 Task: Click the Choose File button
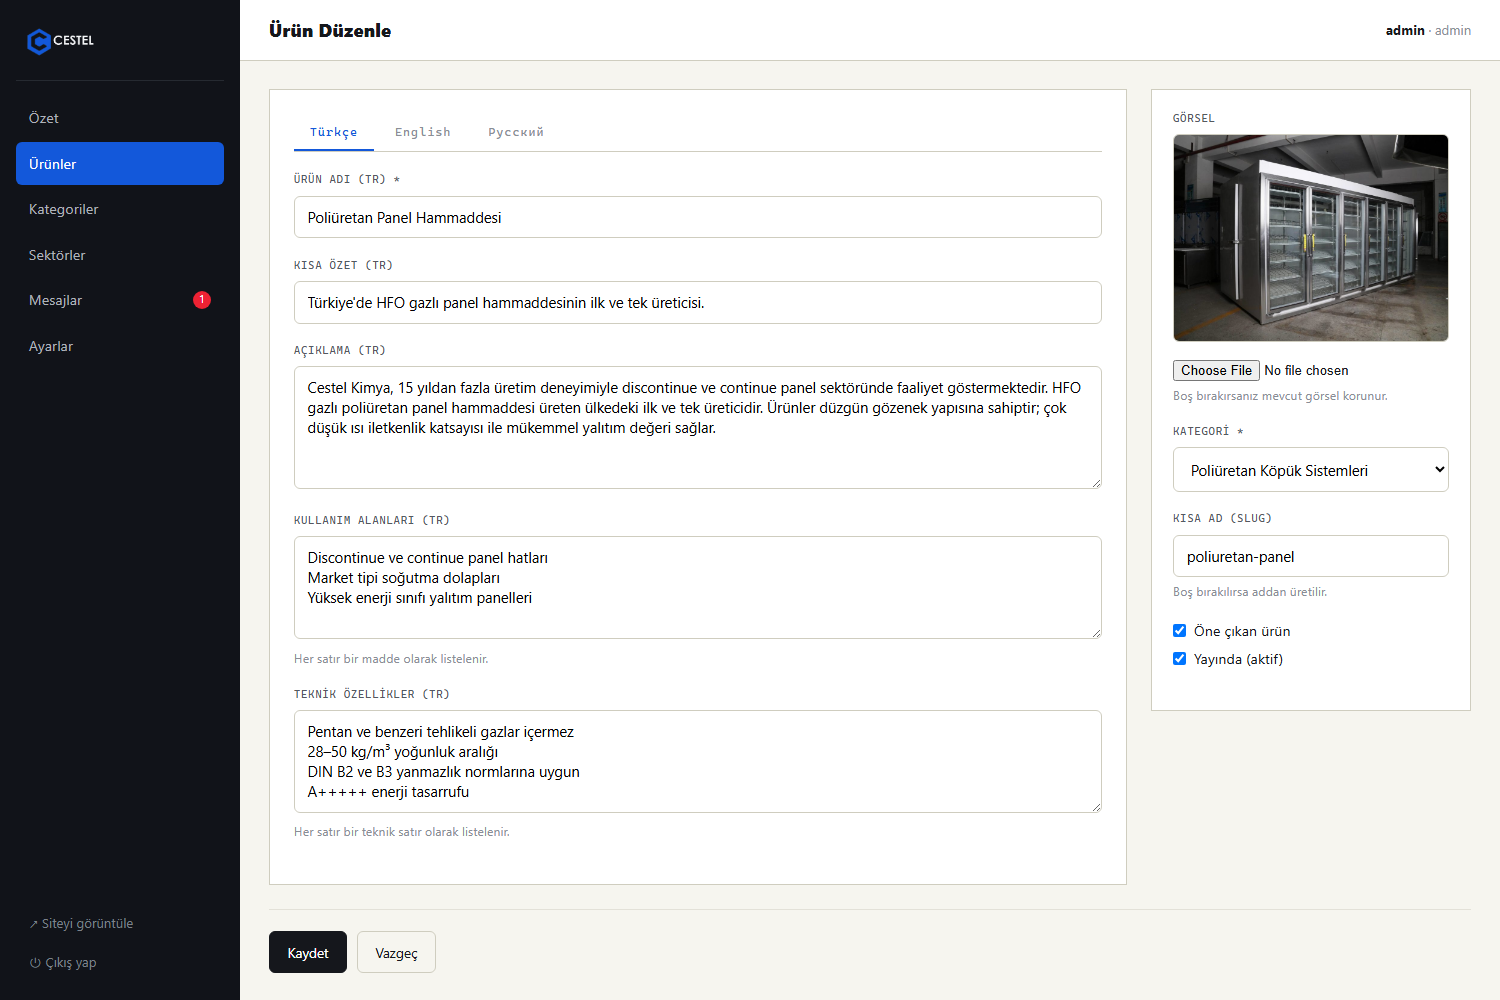pos(1216,370)
